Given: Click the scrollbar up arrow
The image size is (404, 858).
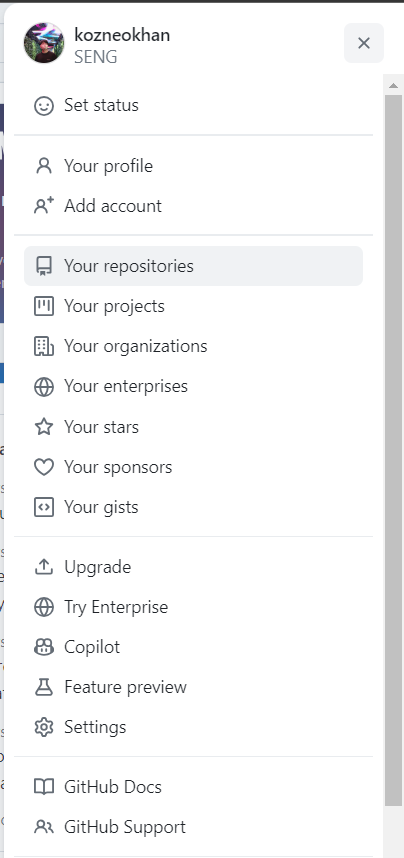Looking at the screenshot, I should [393, 85].
